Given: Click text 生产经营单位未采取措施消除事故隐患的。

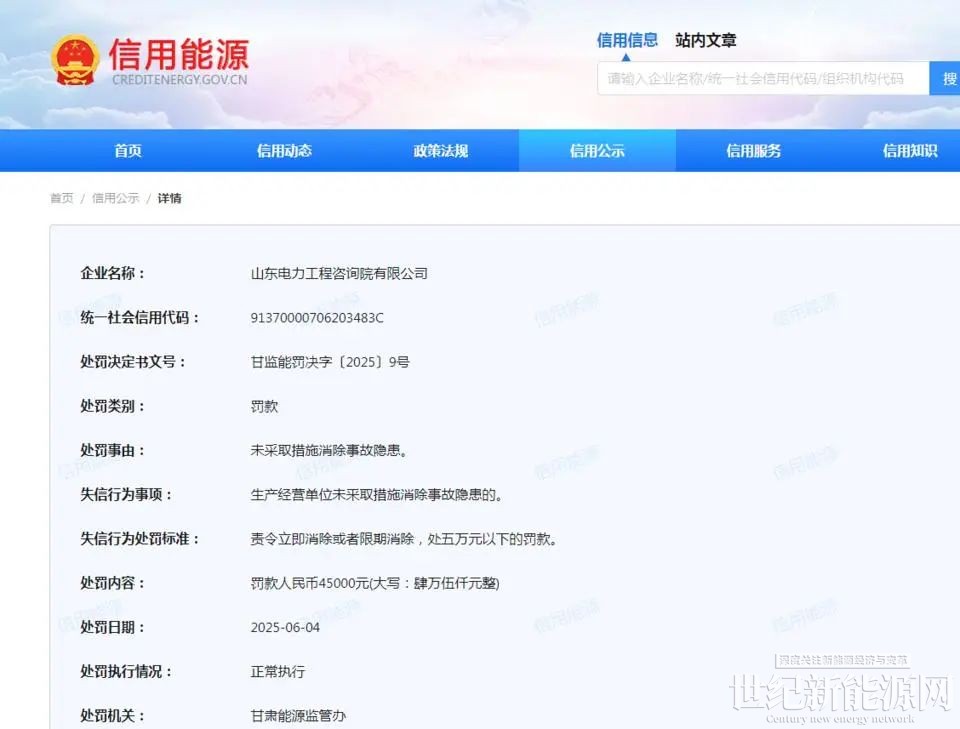Looking at the screenshot, I should [377, 495].
